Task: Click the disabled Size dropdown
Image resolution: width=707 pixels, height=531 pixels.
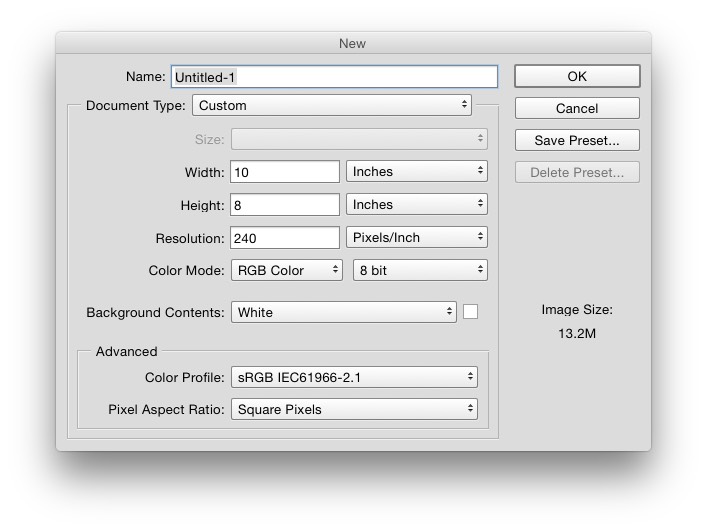Action: pos(359,139)
